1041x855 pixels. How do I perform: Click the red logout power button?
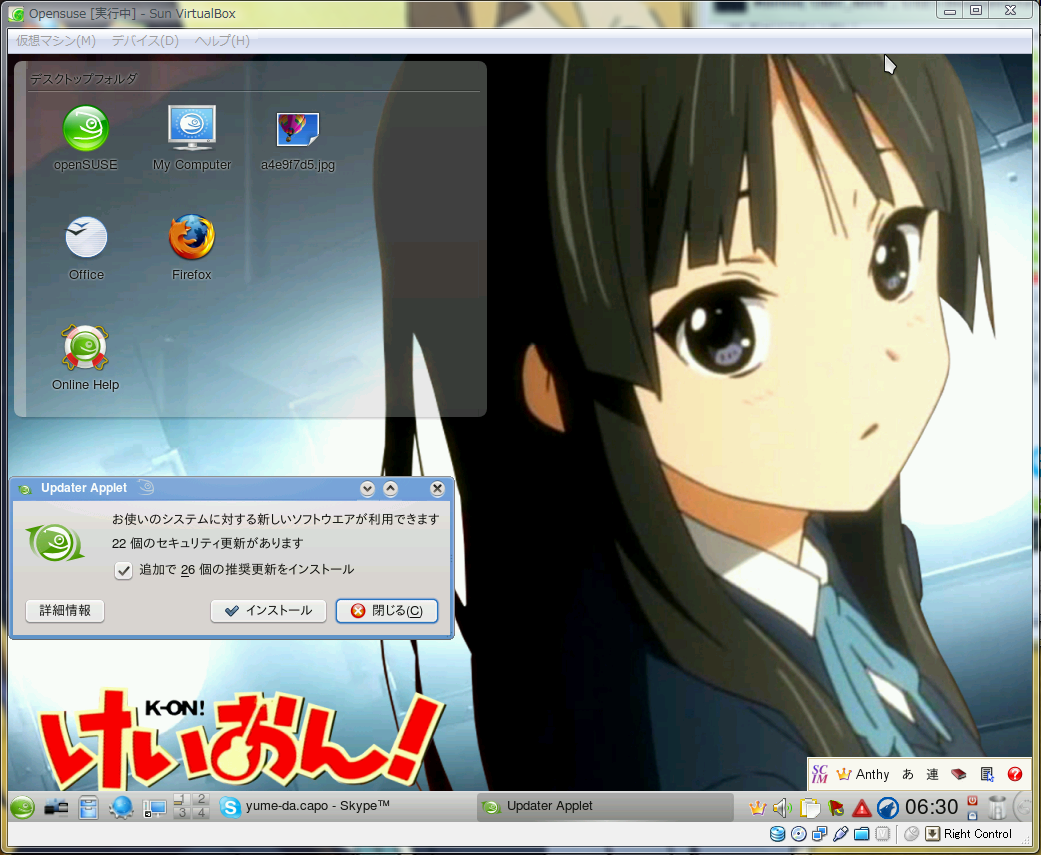click(972, 801)
